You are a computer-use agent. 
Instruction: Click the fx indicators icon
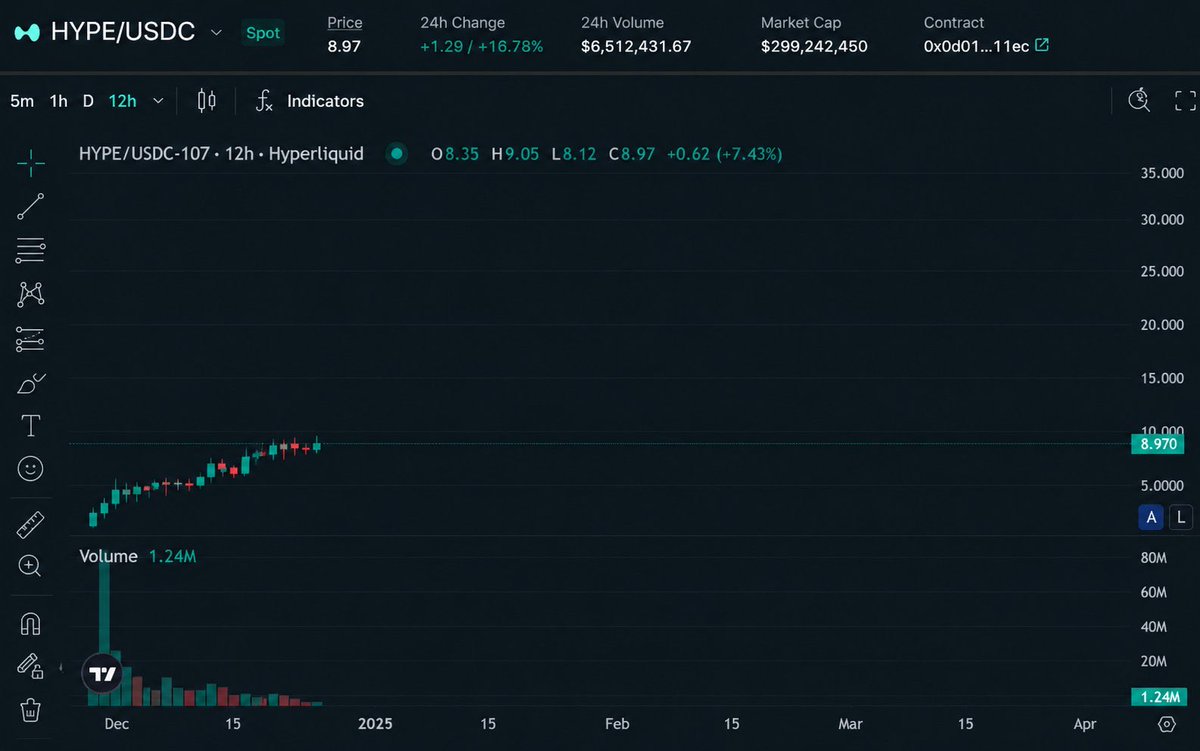click(x=264, y=100)
